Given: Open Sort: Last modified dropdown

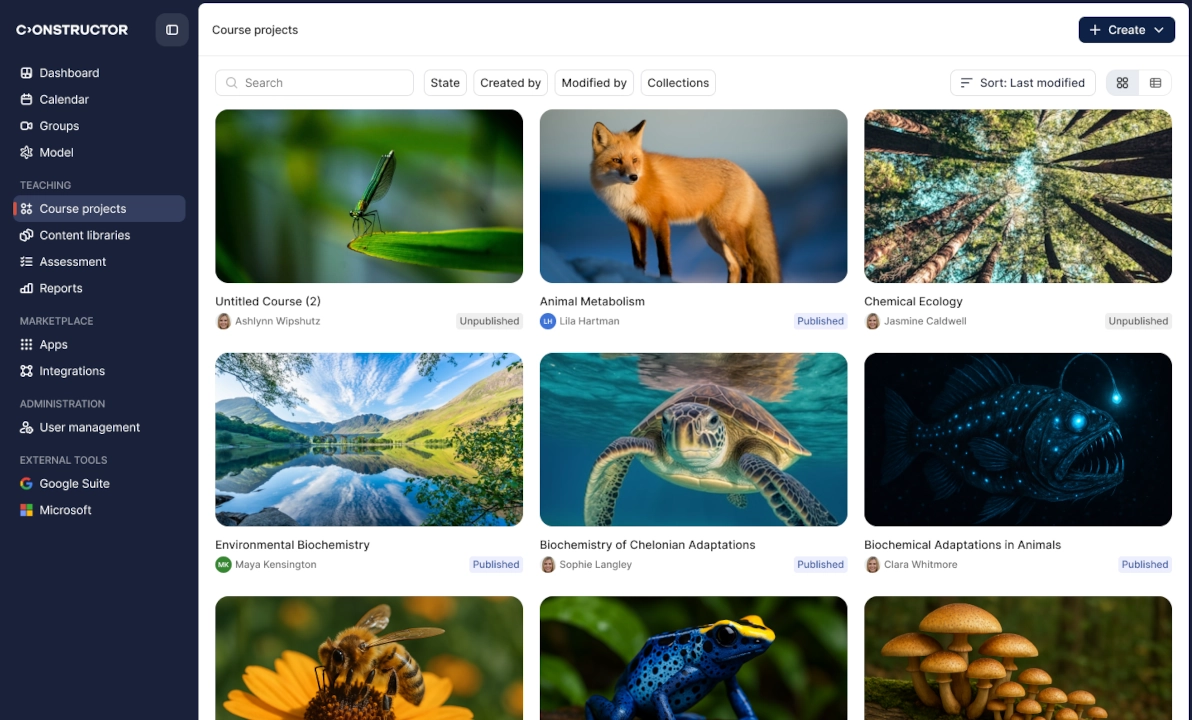Looking at the screenshot, I should pos(1022,83).
